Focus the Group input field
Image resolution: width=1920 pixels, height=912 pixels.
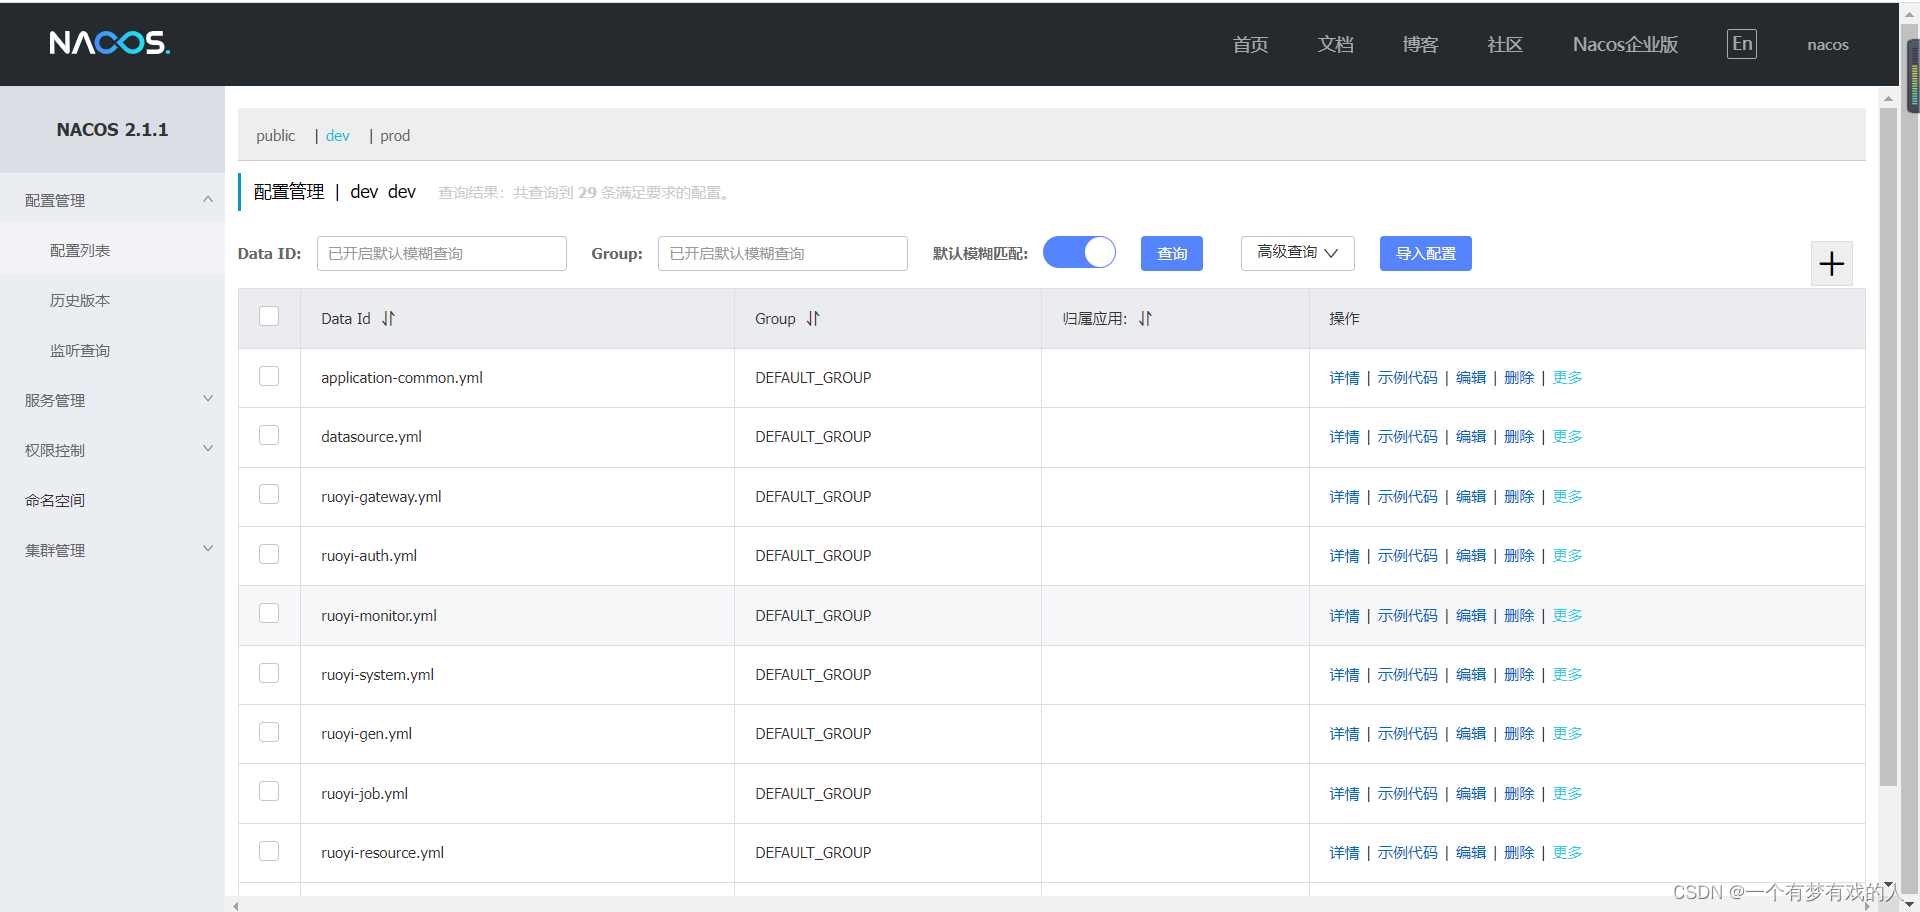tap(783, 253)
